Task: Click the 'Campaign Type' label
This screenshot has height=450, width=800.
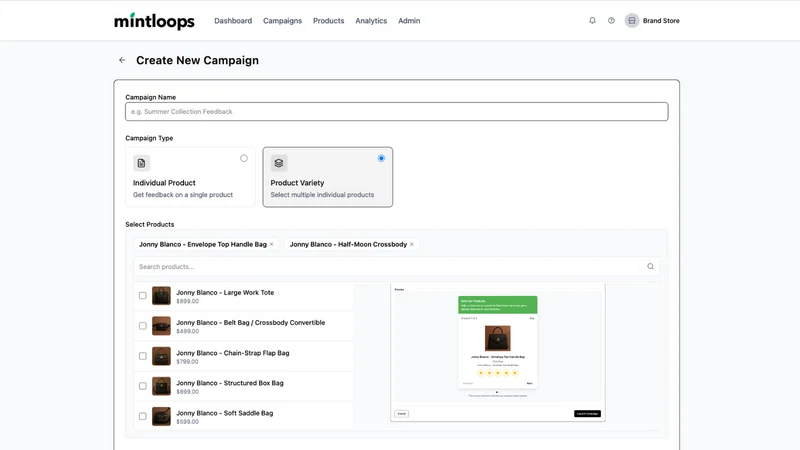Action: 149,138
